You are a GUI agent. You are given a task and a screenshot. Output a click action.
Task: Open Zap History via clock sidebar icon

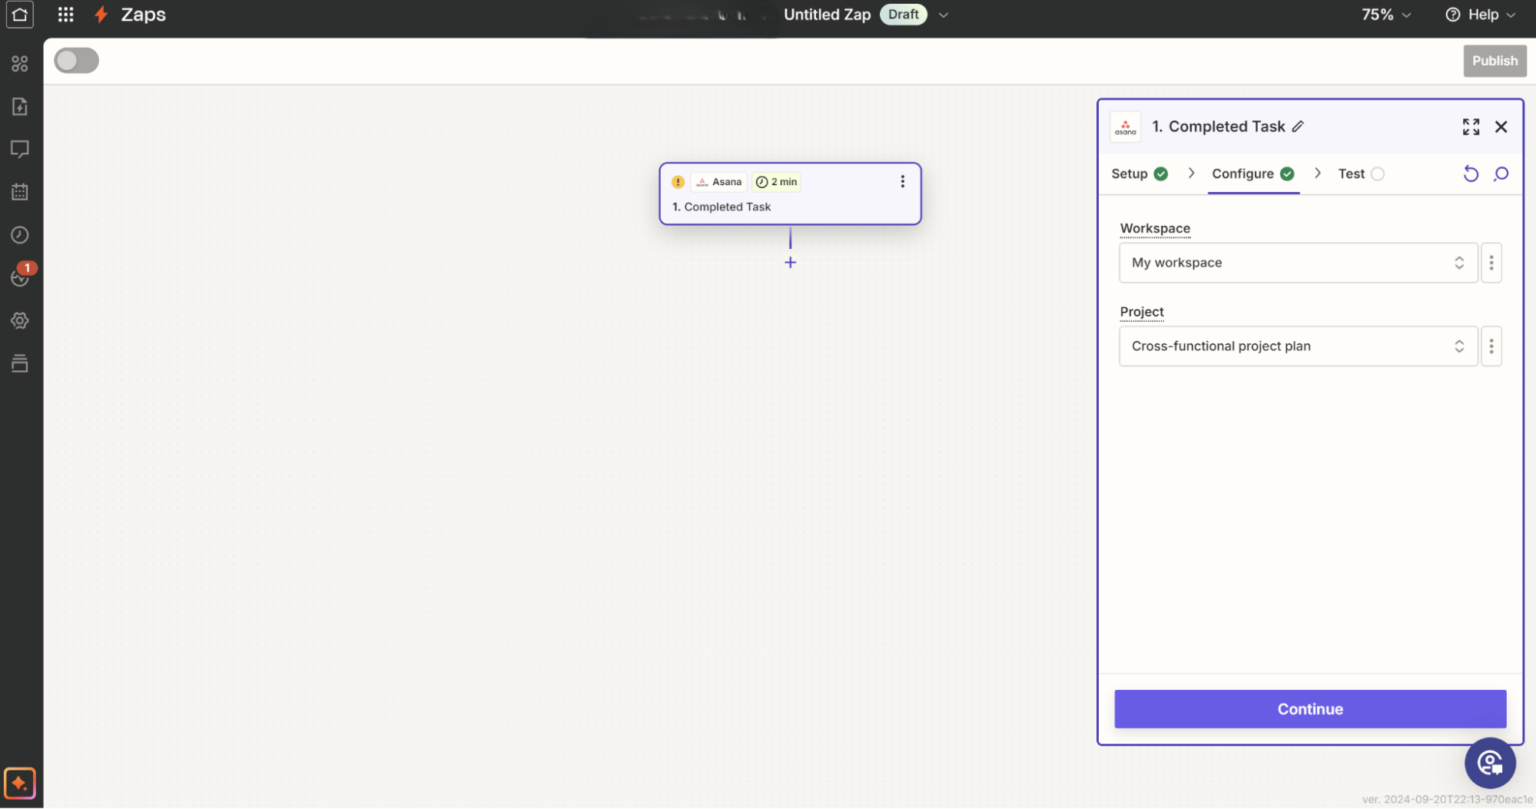pos(19,235)
